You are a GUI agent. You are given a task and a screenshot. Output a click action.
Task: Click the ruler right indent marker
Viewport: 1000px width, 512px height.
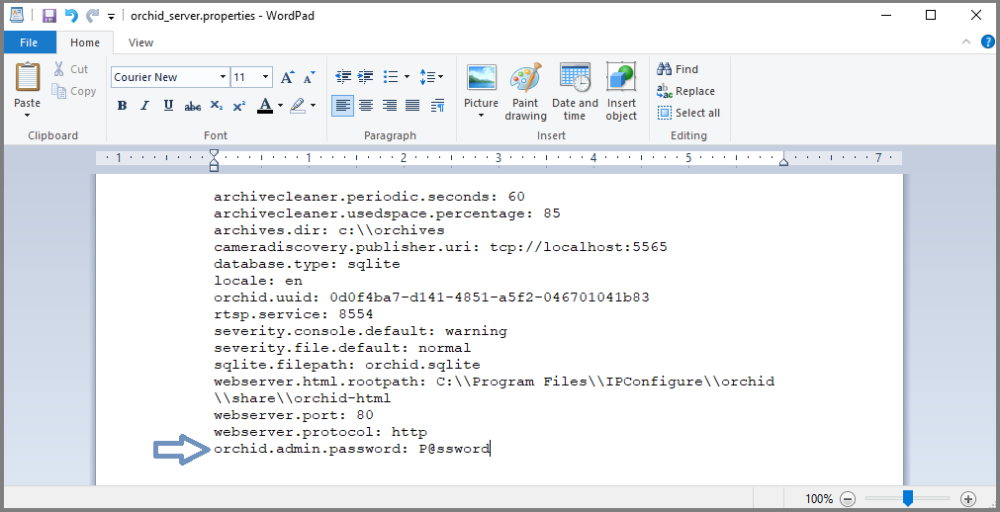pos(784,162)
